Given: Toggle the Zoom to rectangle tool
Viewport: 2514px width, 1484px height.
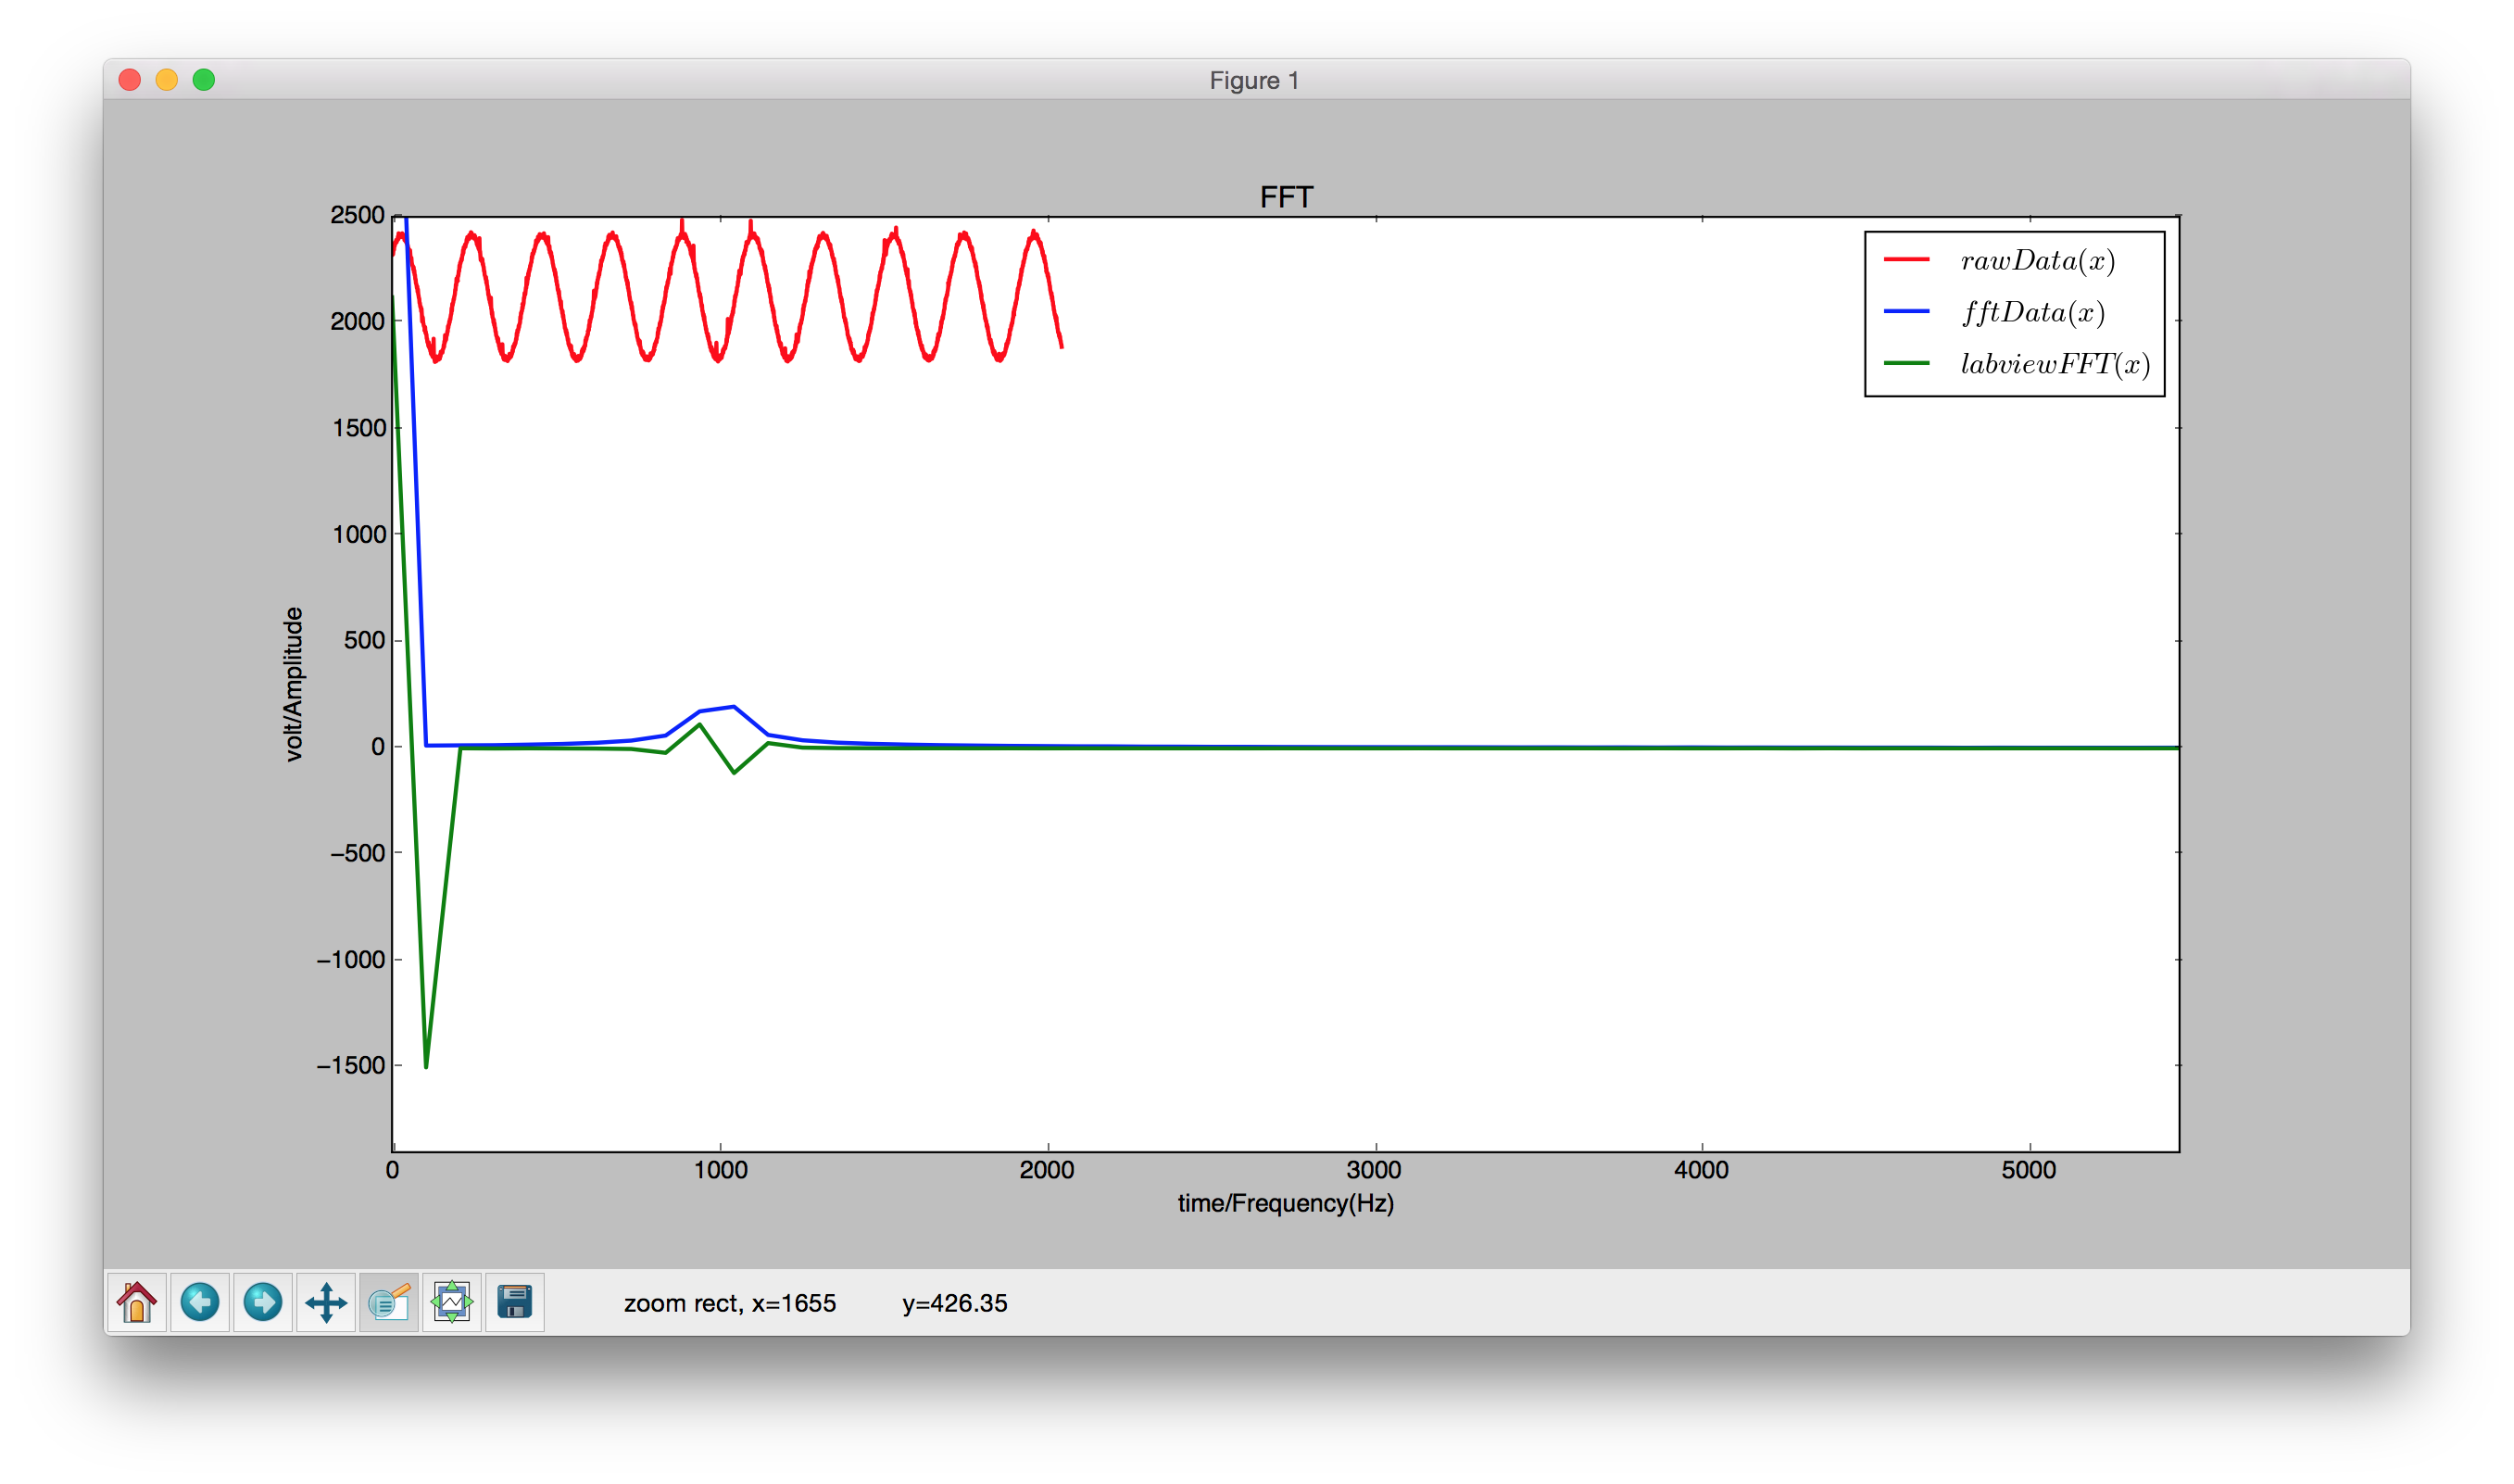Looking at the screenshot, I should tap(389, 1302).
